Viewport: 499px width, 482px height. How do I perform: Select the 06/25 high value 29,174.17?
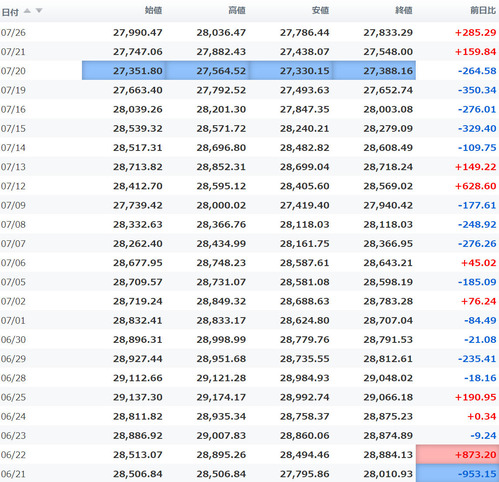(221, 397)
